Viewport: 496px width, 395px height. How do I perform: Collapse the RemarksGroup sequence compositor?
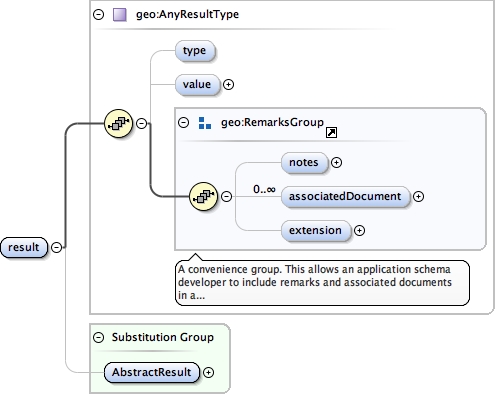tap(227, 196)
